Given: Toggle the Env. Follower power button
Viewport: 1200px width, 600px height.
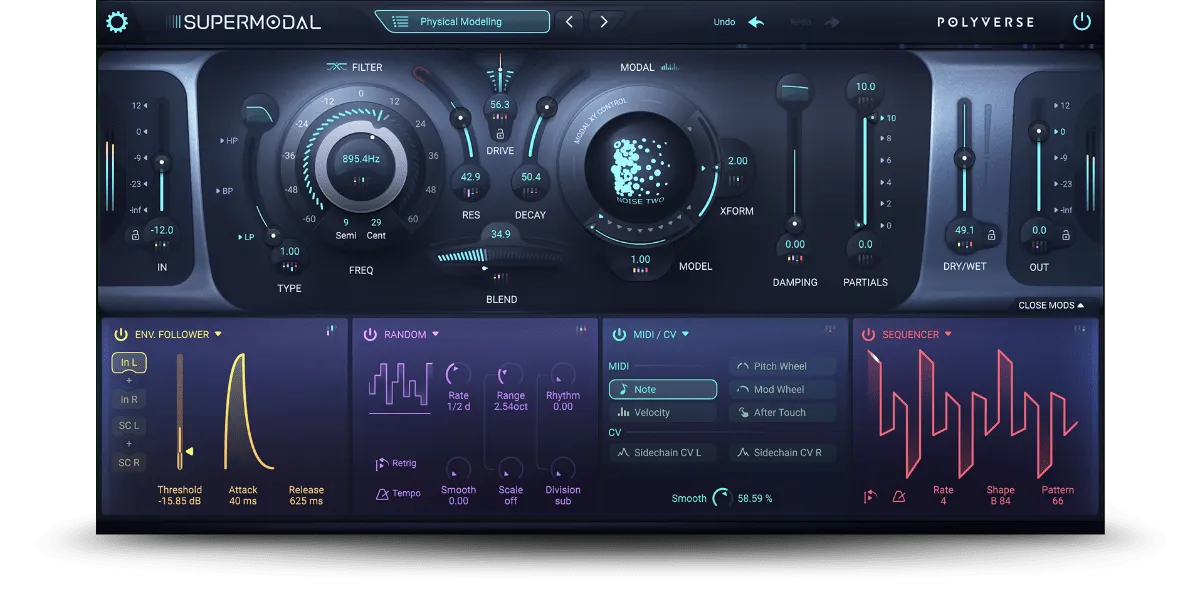Looking at the screenshot, I should [121, 334].
